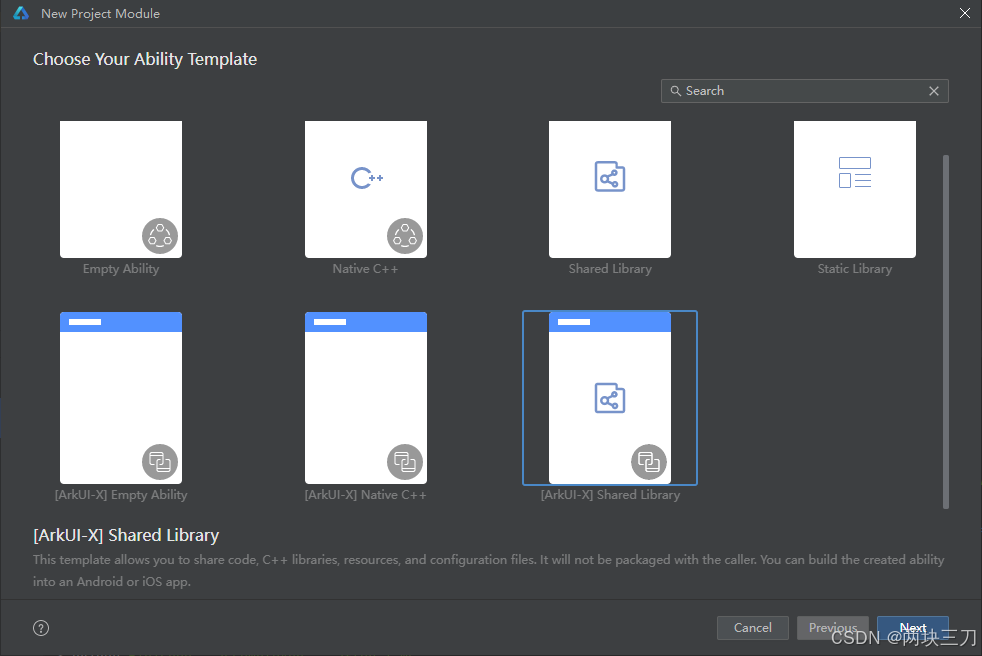This screenshot has width=982, height=656.
Task: Click the share icon in Shared Library card
Action: click(x=610, y=177)
